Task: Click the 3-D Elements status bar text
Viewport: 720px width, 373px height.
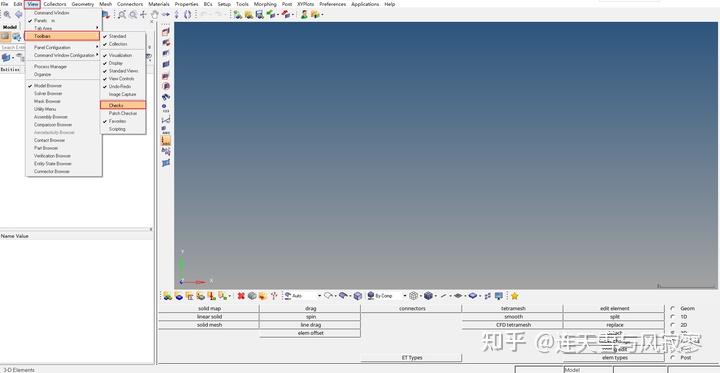Action: [19, 370]
